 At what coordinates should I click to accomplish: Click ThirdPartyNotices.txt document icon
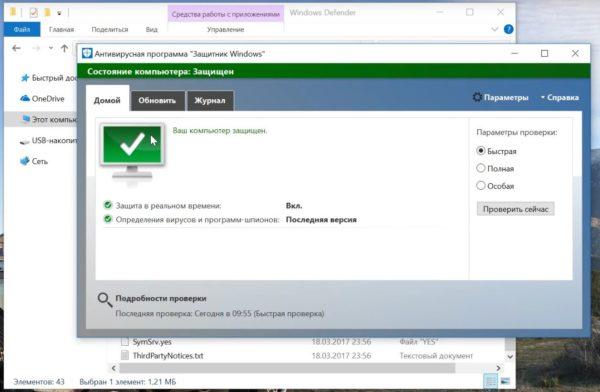coord(125,356)
